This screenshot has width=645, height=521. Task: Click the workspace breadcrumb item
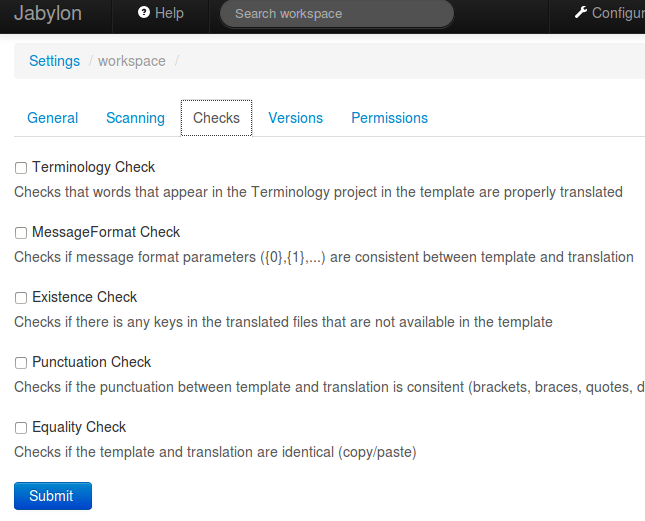click(131, 61)
